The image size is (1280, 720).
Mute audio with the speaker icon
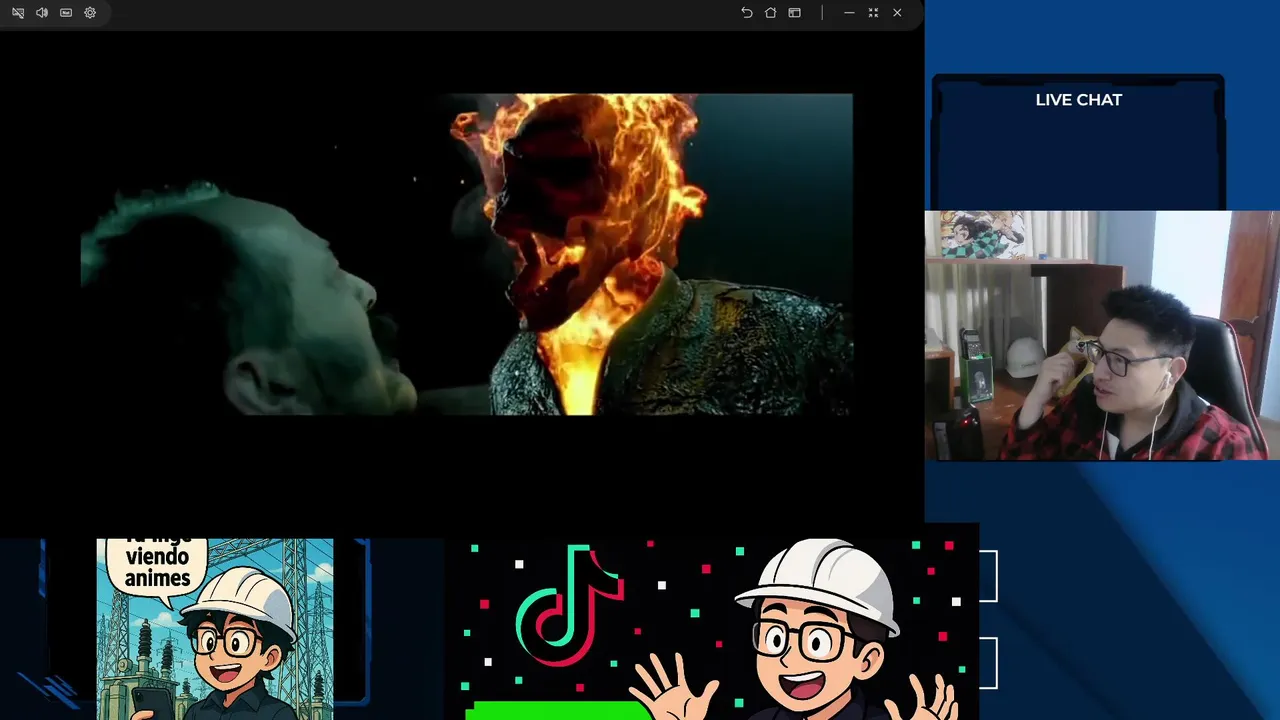[42, 13]
